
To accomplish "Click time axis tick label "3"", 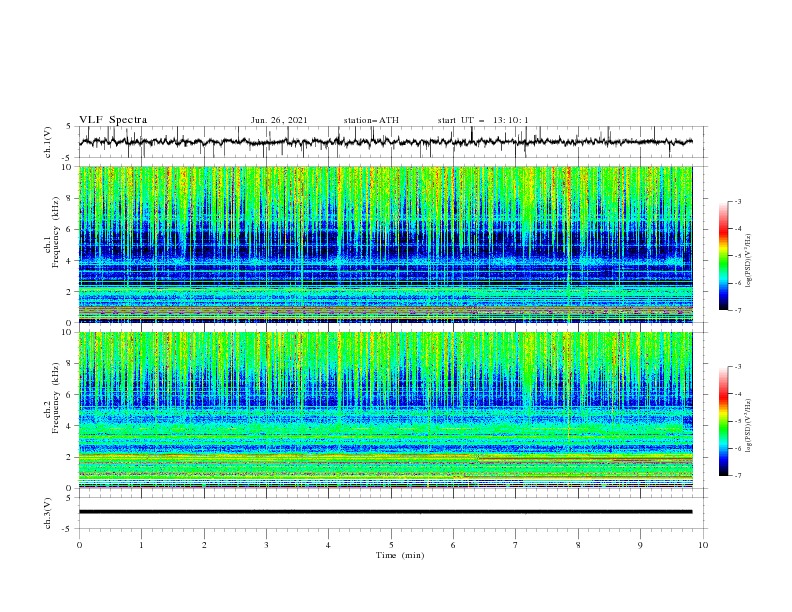I will tap(266, 545).
